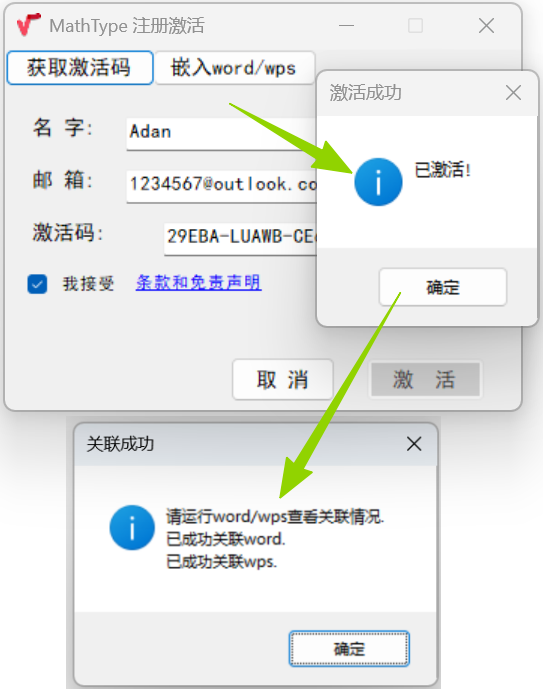This screenshot has width=543, height=693.
Task: Click the greyed-out maximize button
Action: (415, 26)
